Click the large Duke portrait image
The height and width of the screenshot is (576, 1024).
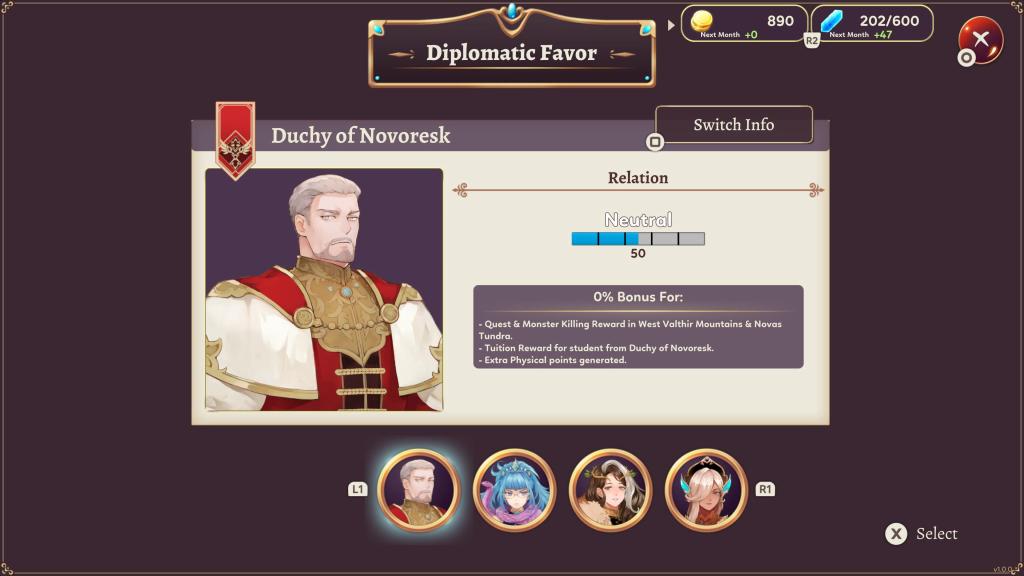tap(324, 289)
